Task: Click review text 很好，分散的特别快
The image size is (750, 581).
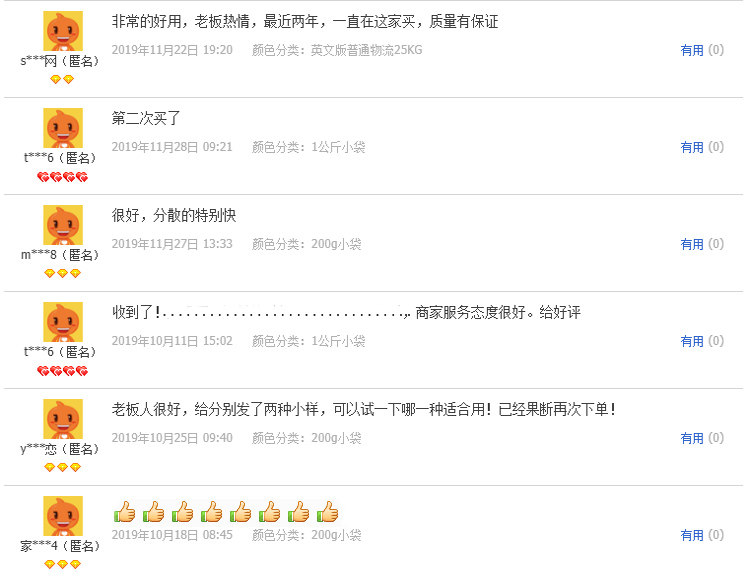Action: click(x=174, y=216)
